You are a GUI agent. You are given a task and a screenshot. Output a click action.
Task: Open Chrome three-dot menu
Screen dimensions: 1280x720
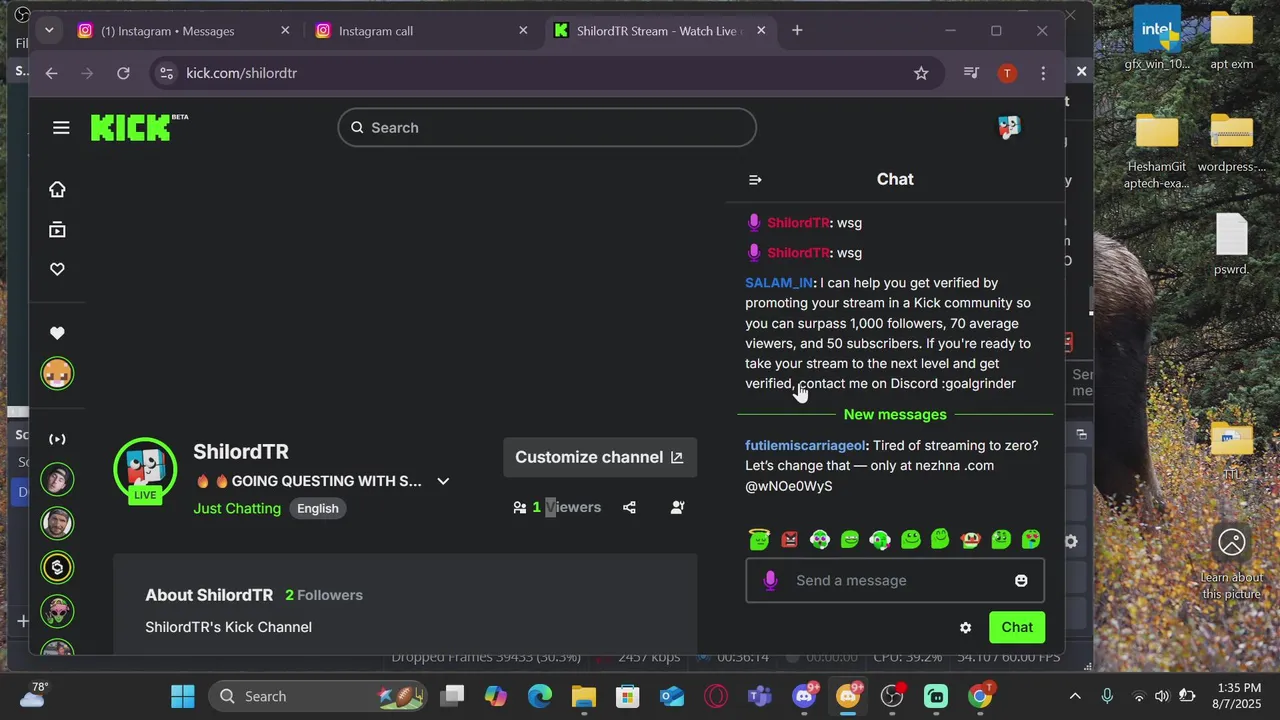(x=1043, y=73)
